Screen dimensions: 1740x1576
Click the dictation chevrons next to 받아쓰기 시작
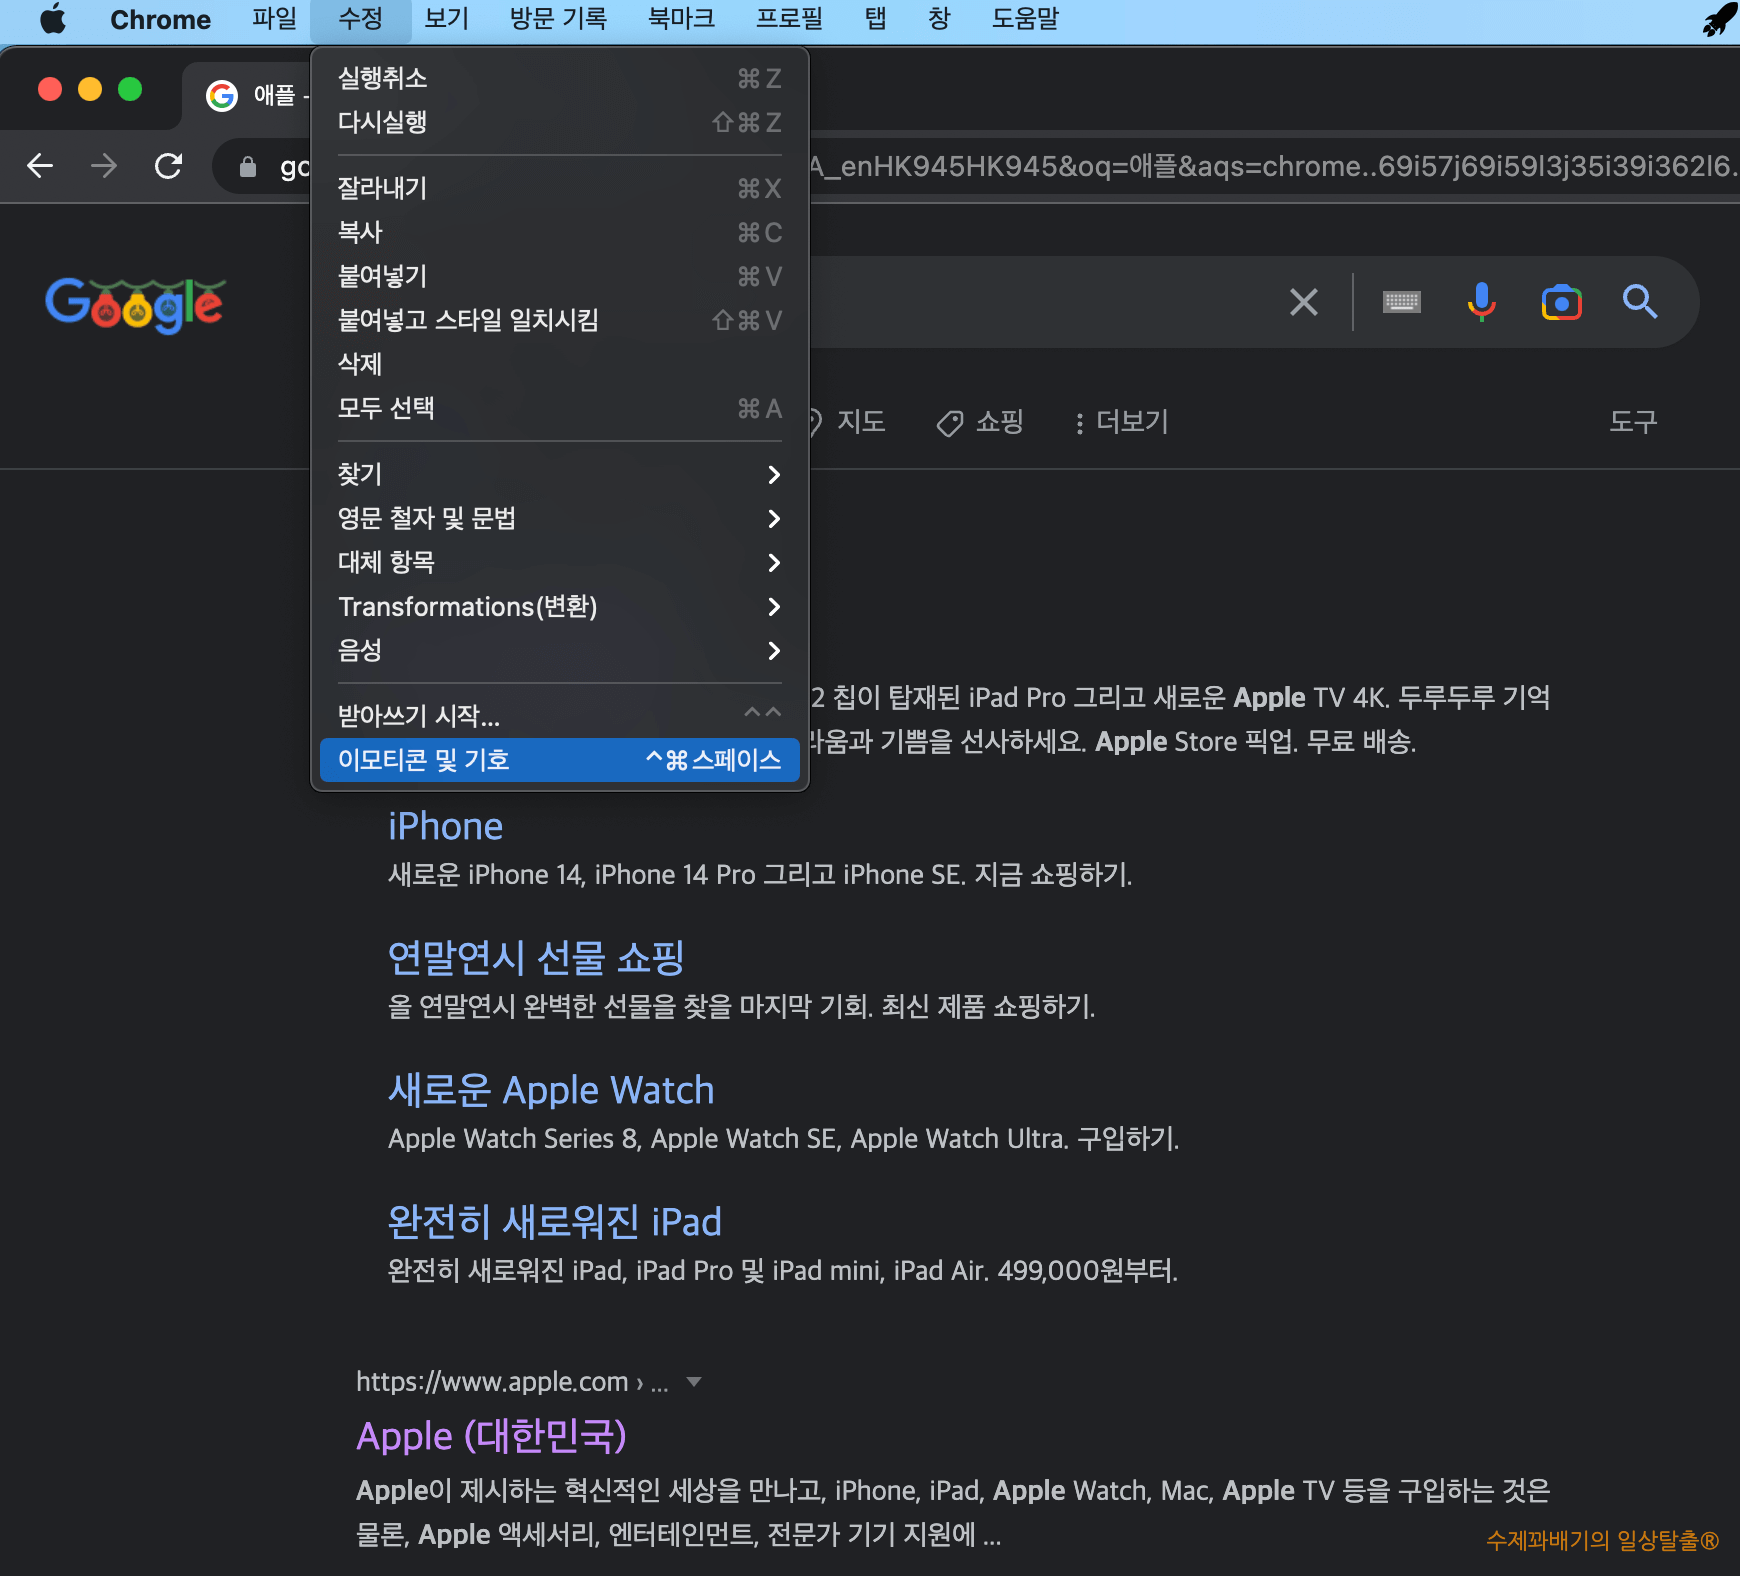(761, 712)
